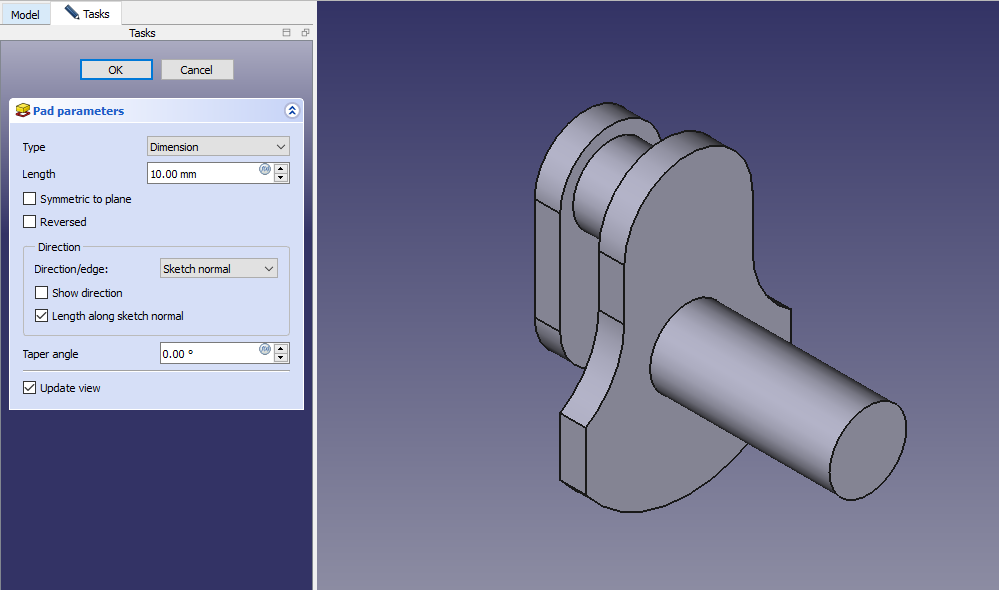Toggle Show direction checkbox

point(42,293)
